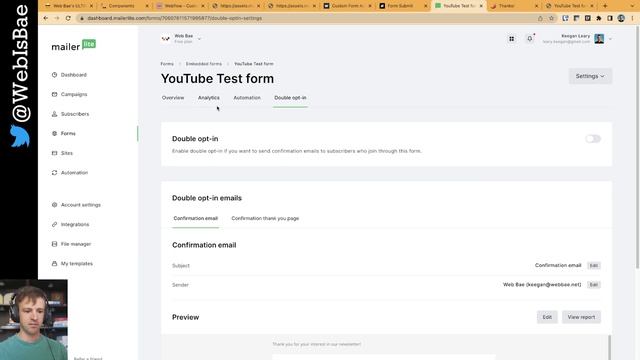Screen dimensions: 640x360
Task: Bookmark this page with star icon
Action: click(551, 18)
